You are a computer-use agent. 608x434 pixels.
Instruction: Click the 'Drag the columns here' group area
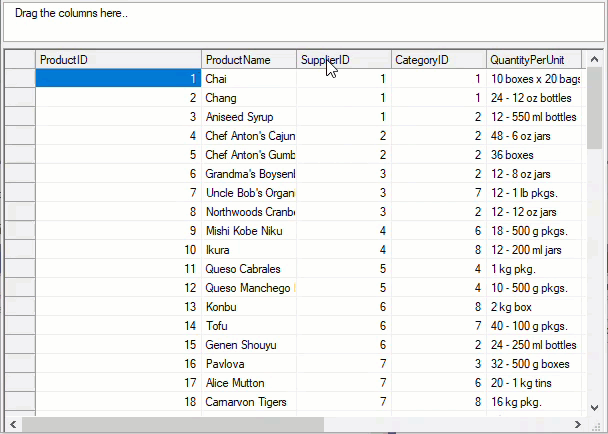click(x=300, y=22)
